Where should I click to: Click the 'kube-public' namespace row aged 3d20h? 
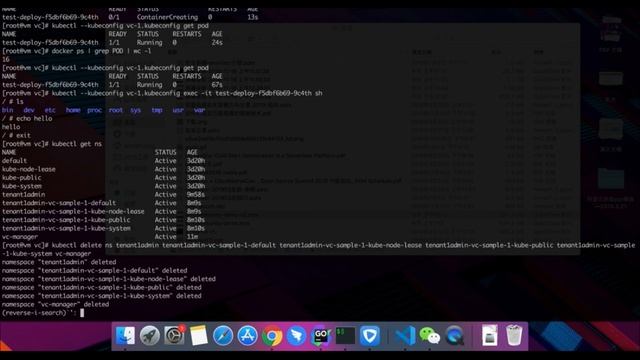pyautogui.click(x=104, y=178)
